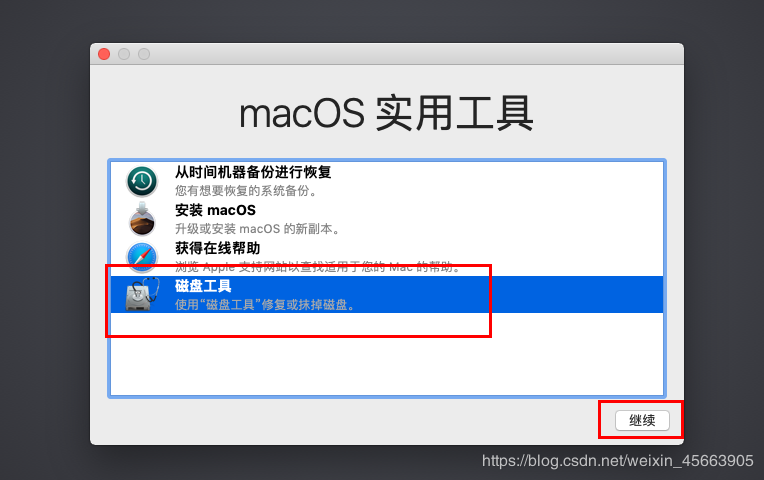
Task: Select 从时间机器备份进行恢复 title
Action: click(x=253, y=172)
